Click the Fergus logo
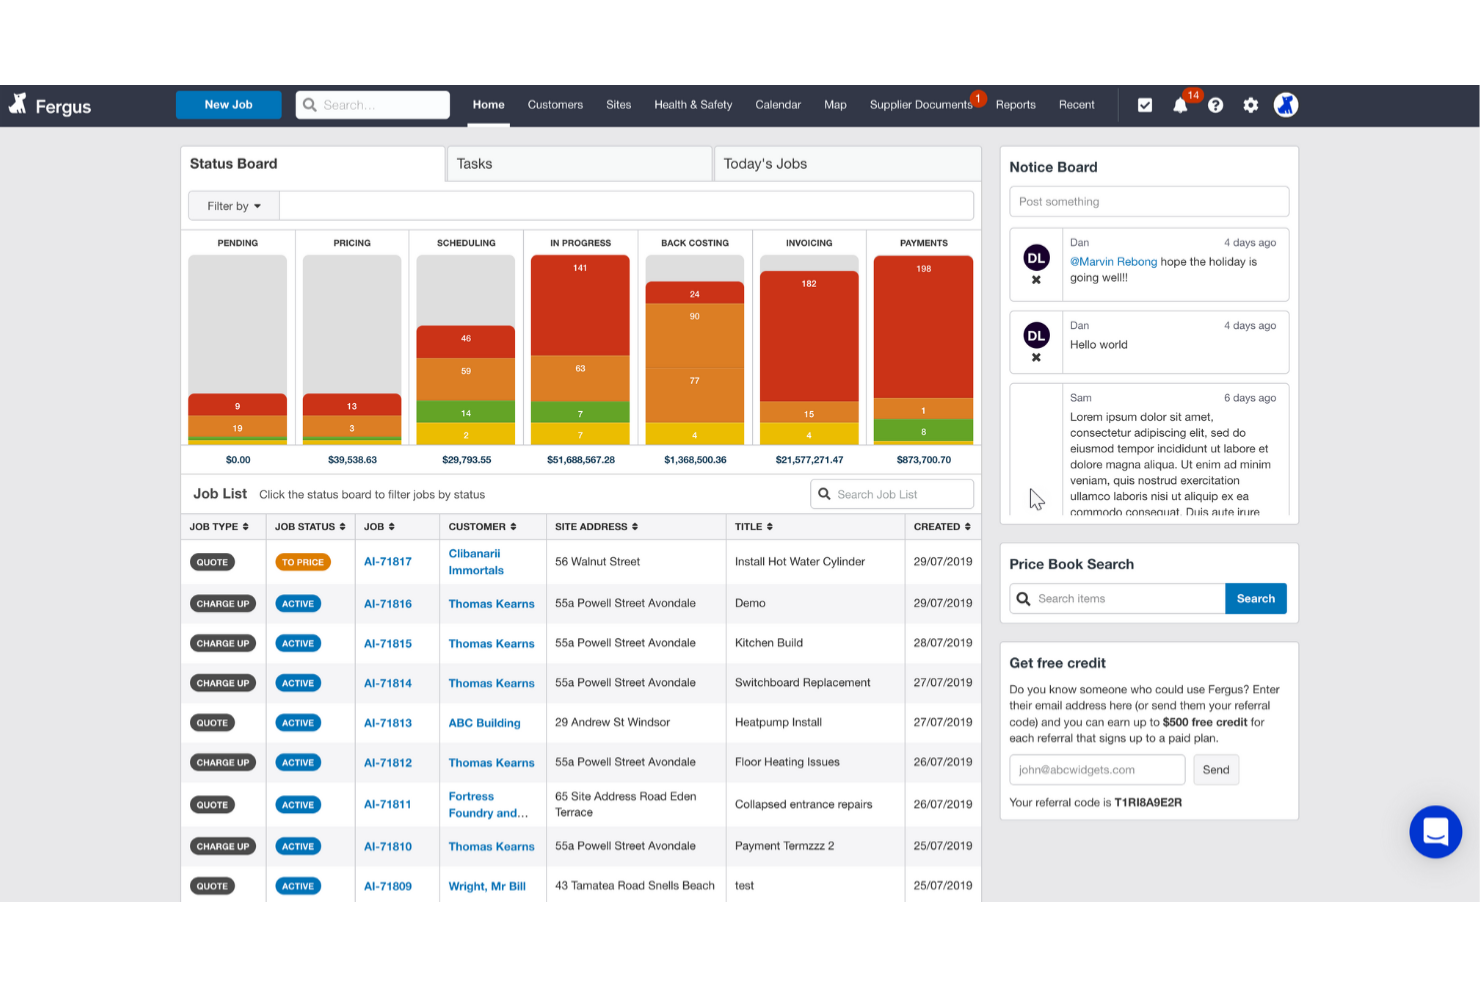Screen dimensions: 1480x987 coord(48,104)
